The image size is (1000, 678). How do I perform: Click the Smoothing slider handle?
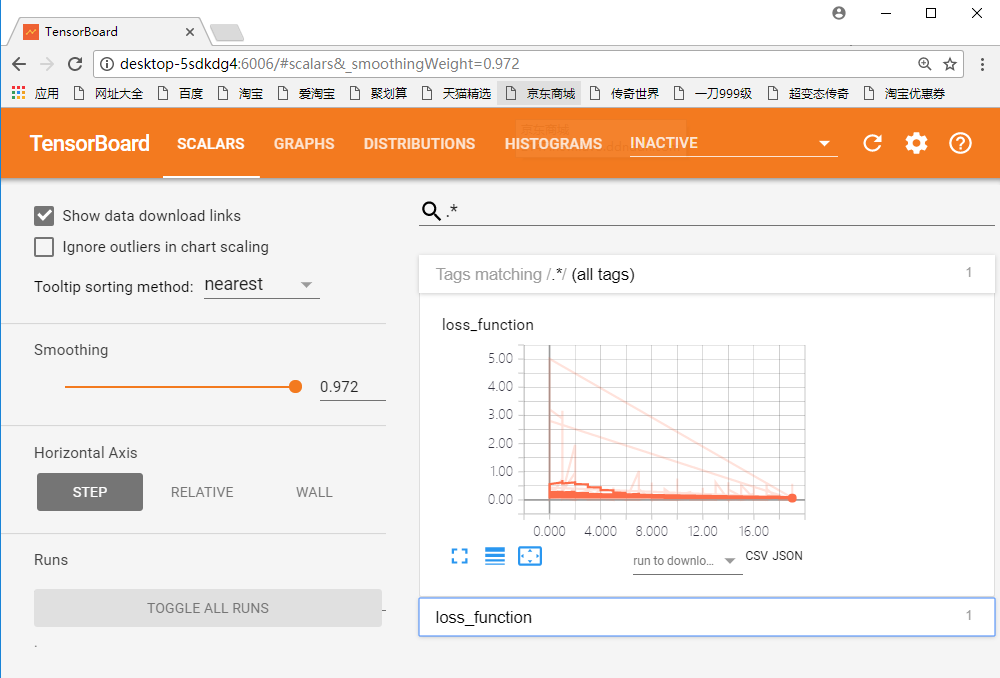[295, 387]
